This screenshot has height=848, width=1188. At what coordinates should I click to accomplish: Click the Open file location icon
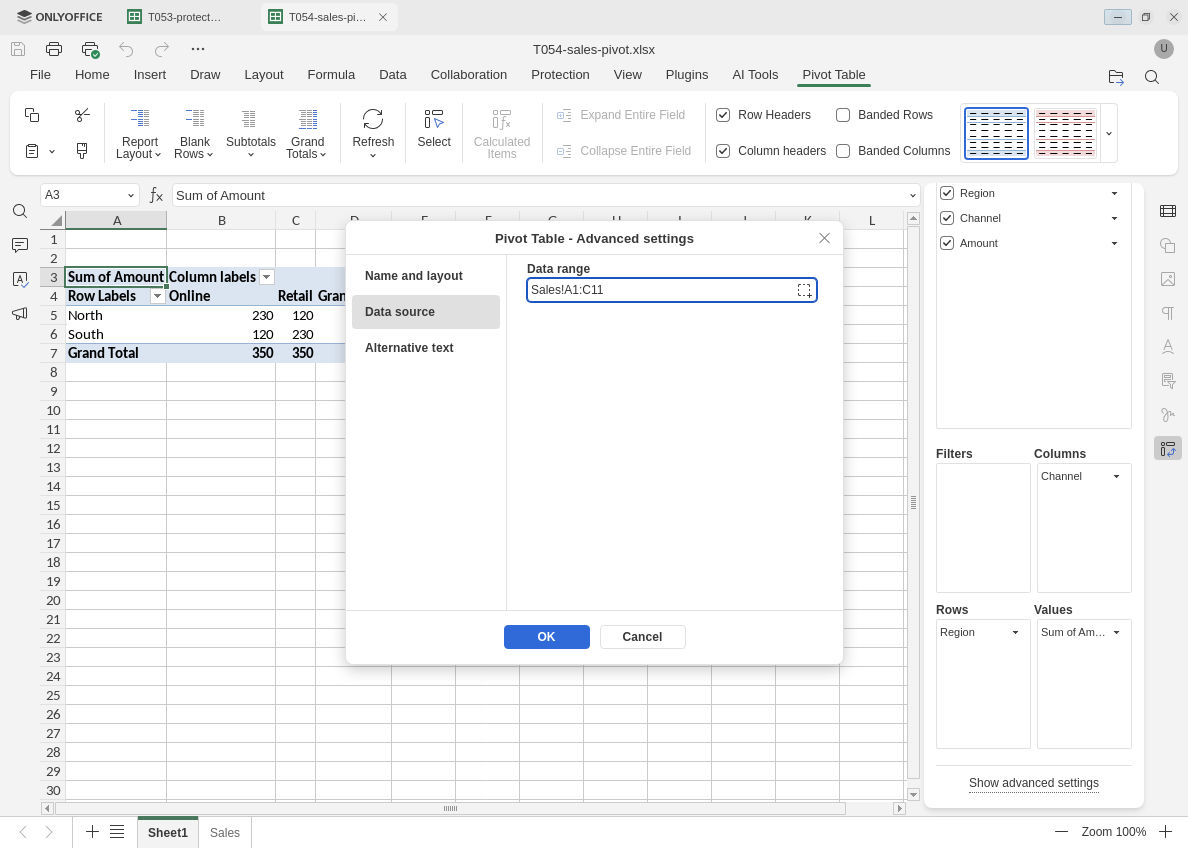(1115, 77)
